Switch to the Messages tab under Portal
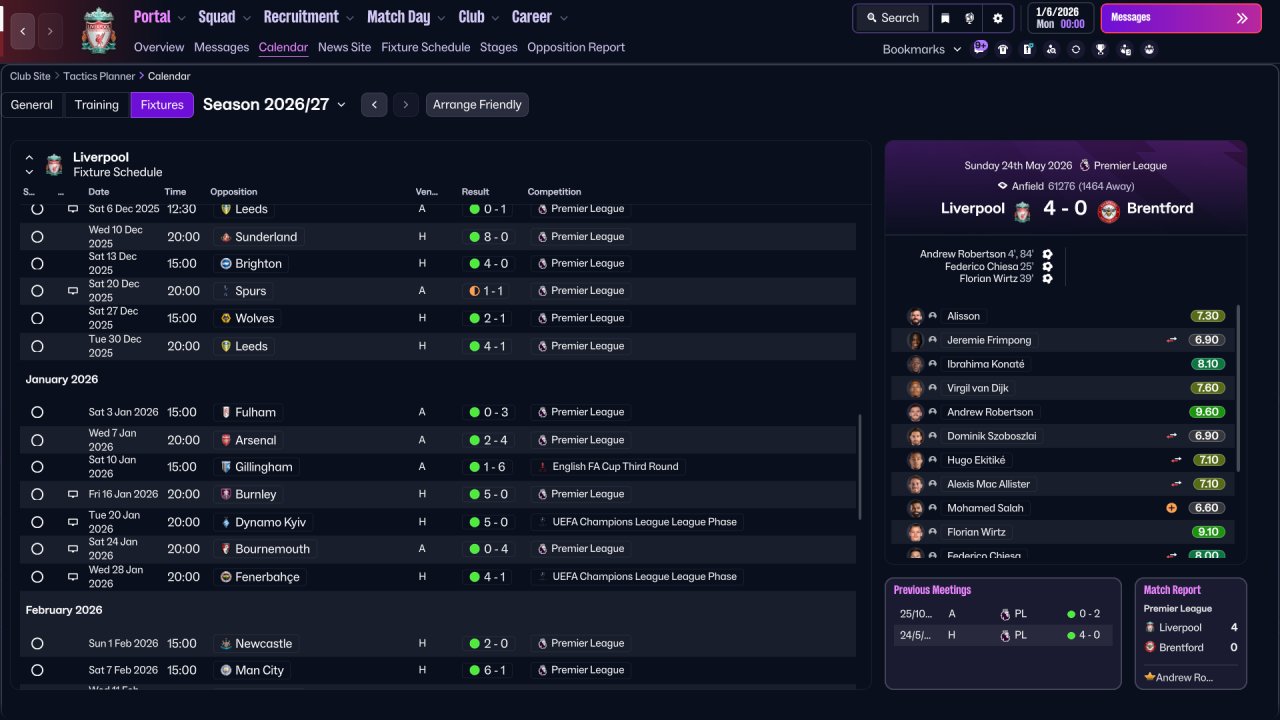 pos(221,47)
